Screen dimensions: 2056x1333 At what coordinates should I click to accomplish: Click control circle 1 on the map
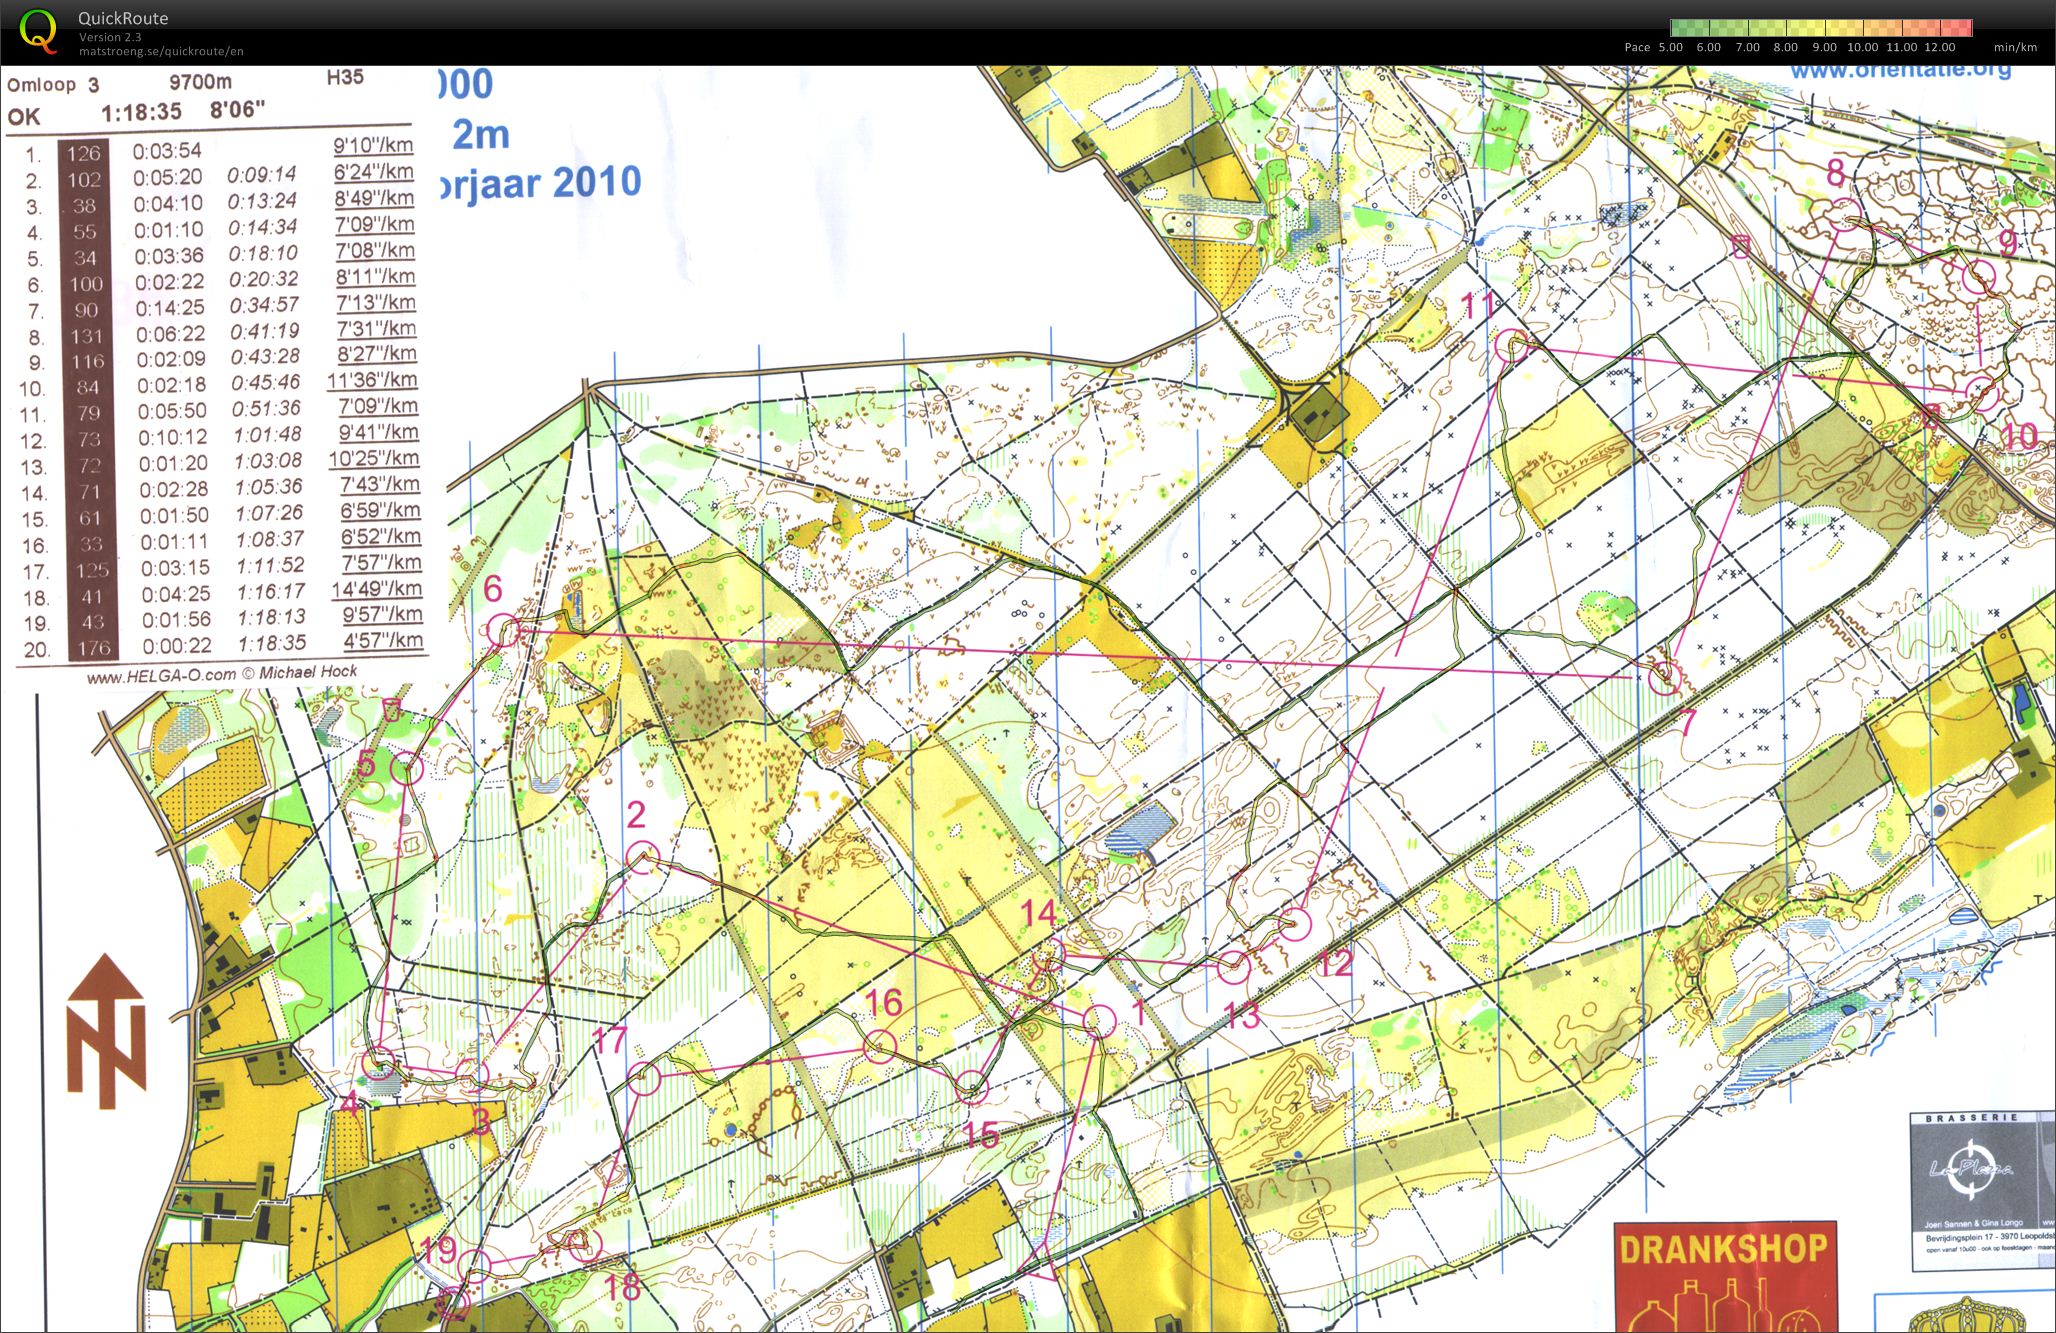pos(1099,1020)
